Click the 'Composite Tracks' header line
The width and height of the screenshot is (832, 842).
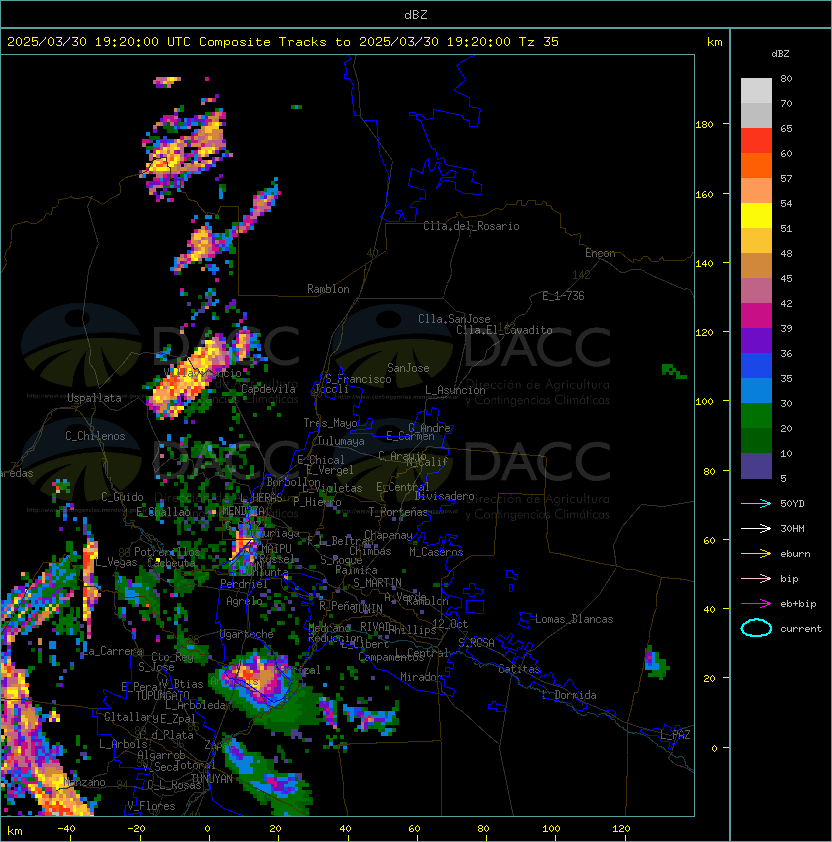[x=283, y=42]
